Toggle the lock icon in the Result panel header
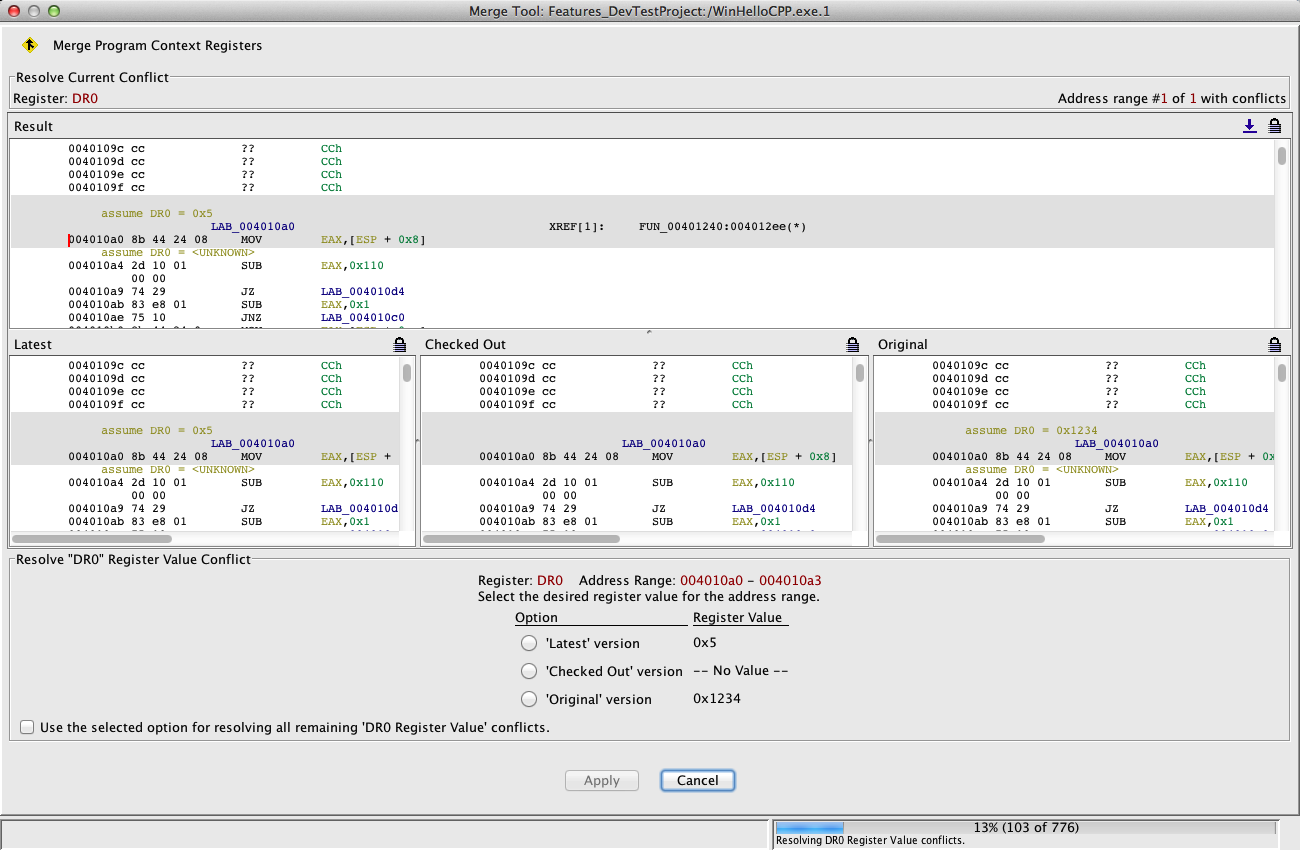 point(1275,126)
